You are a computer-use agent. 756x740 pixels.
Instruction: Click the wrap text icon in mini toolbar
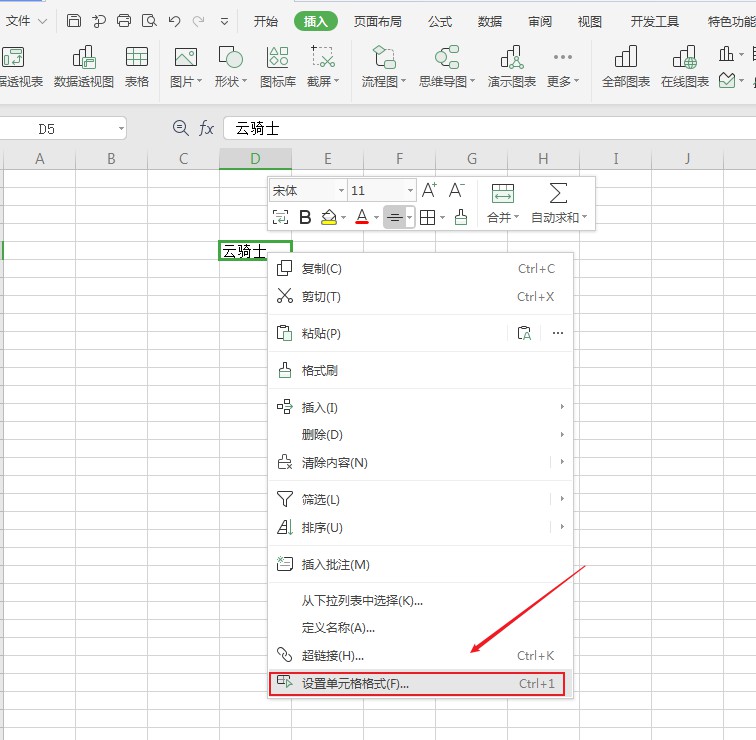280,217
